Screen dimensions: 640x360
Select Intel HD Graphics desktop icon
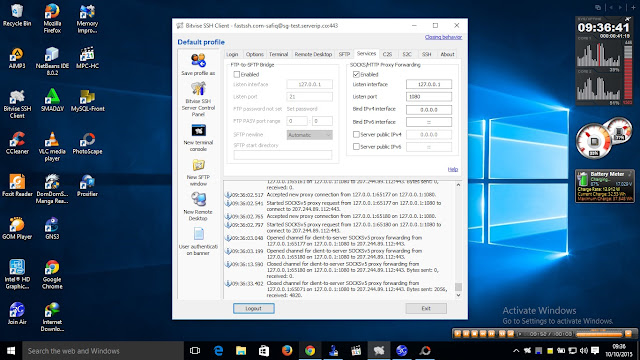click(17, 275)
